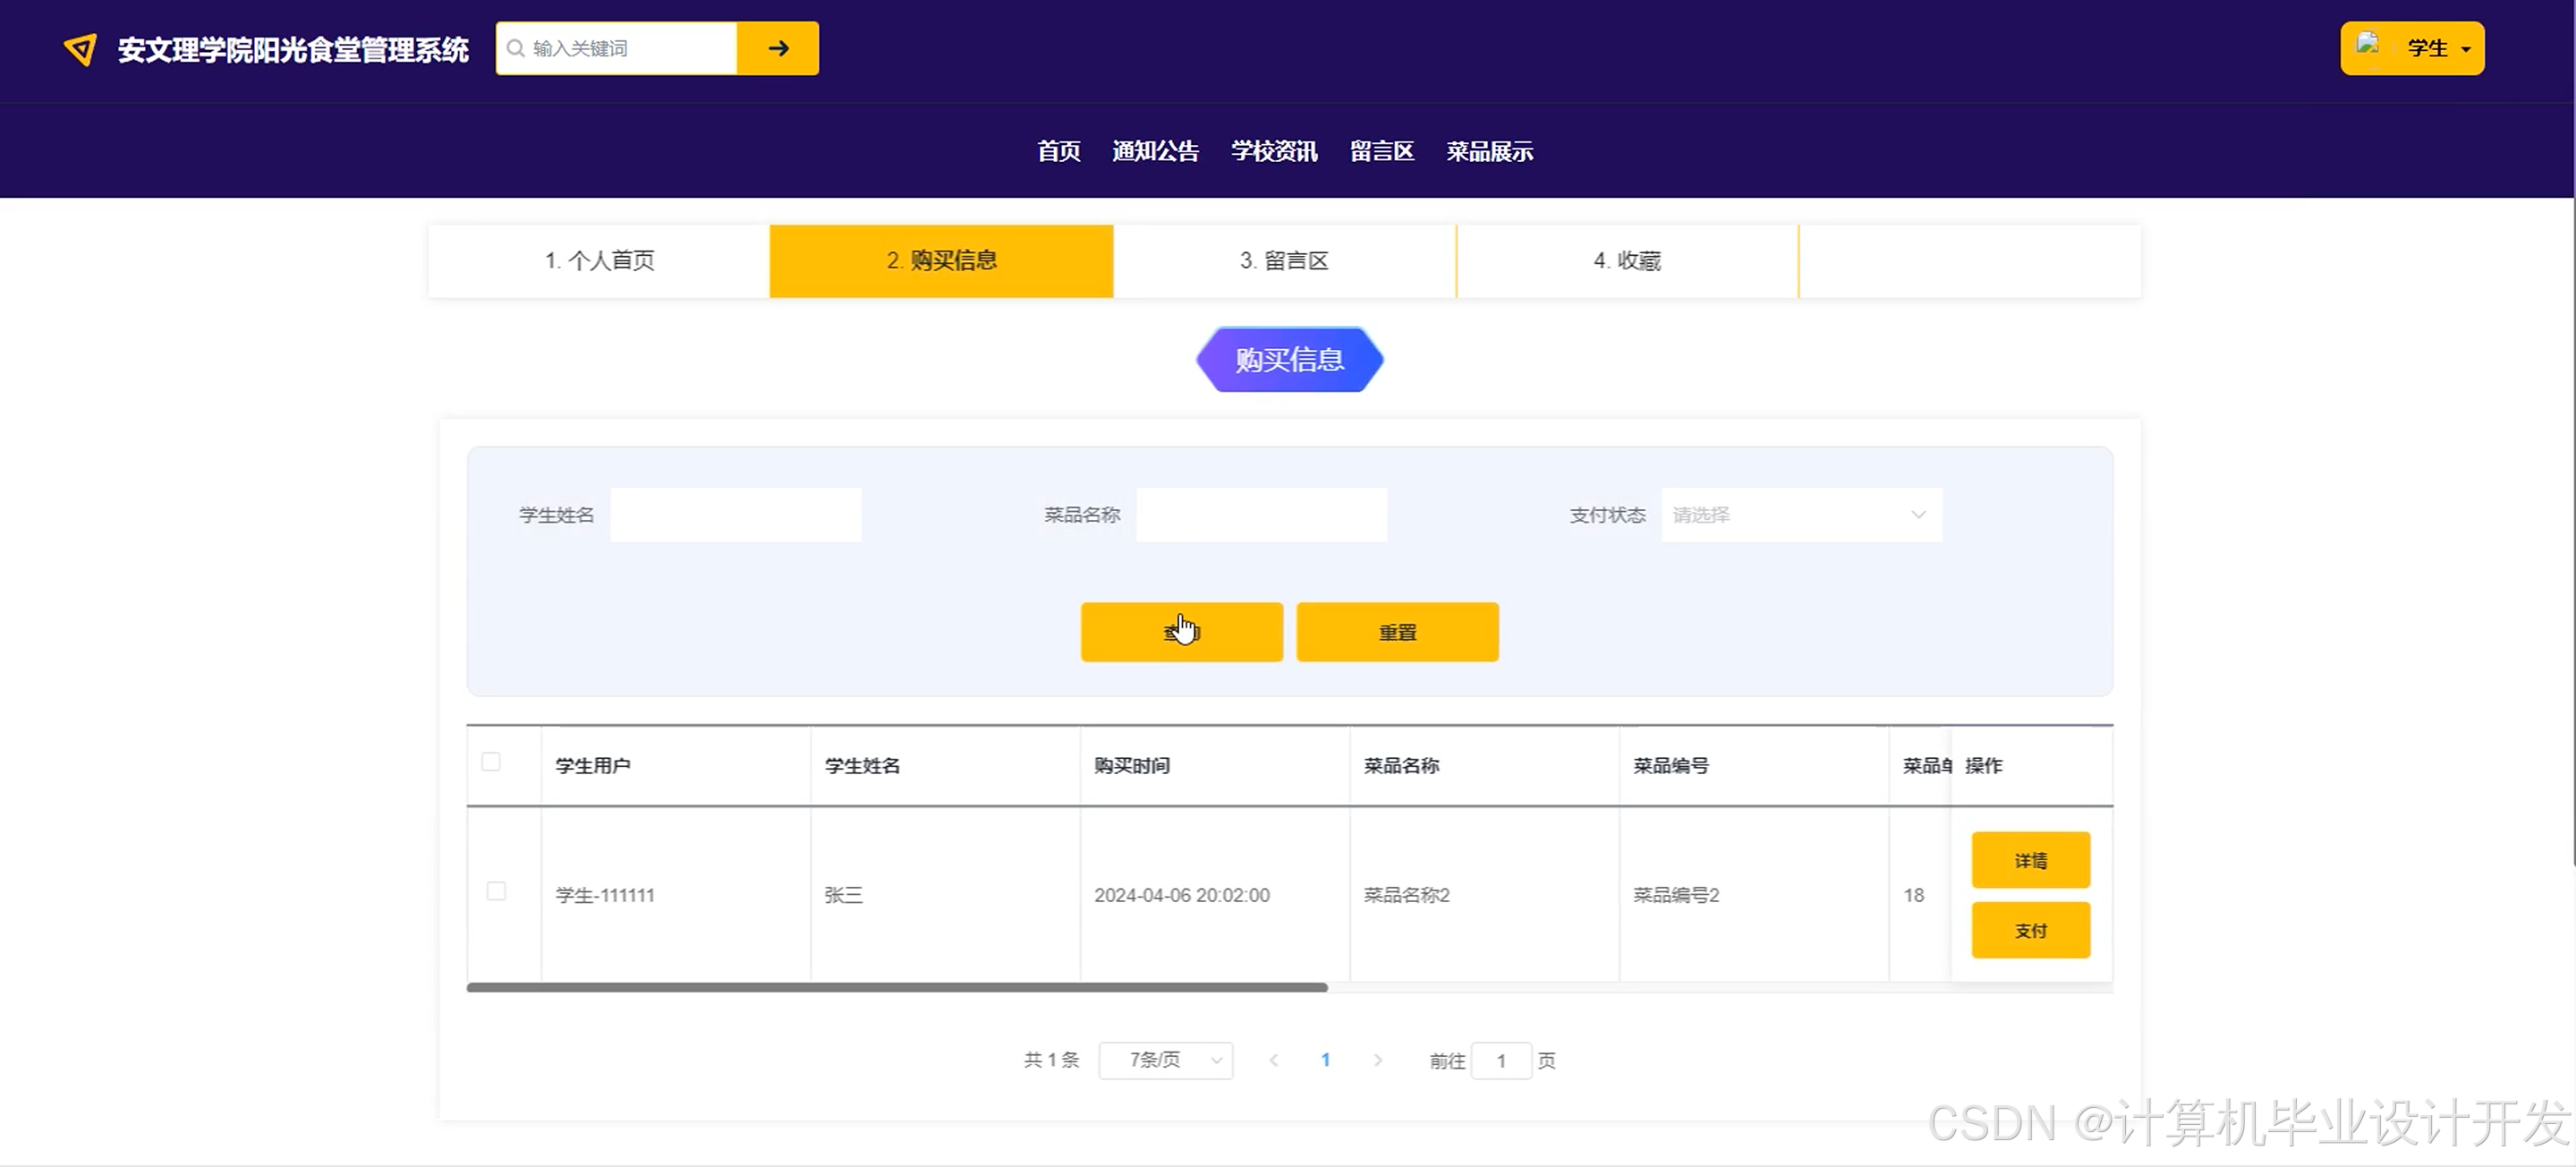Screen dimensions: 2576x1167
Task: Open the 学生 user menu dropdown
Action: [2438, 48]
